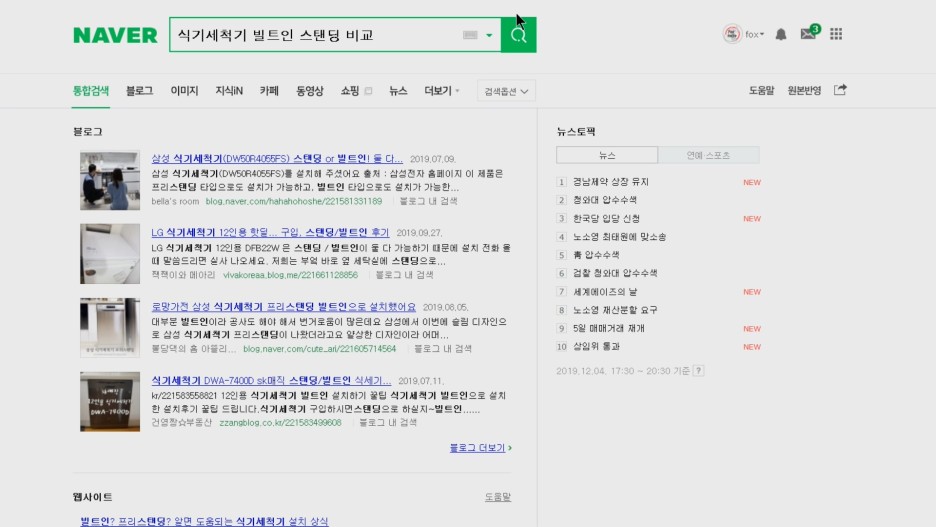Click the help question mark beside news time

pyautogui.click(x=698, y=371)
